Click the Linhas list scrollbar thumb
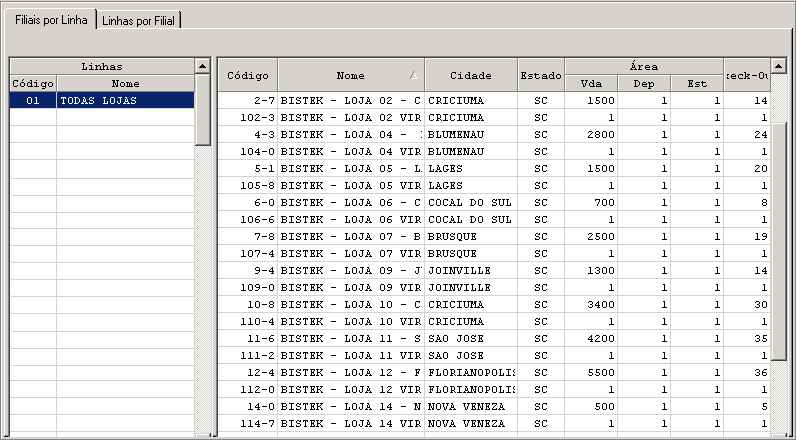 pyautogui.click(x=203, y=109)
